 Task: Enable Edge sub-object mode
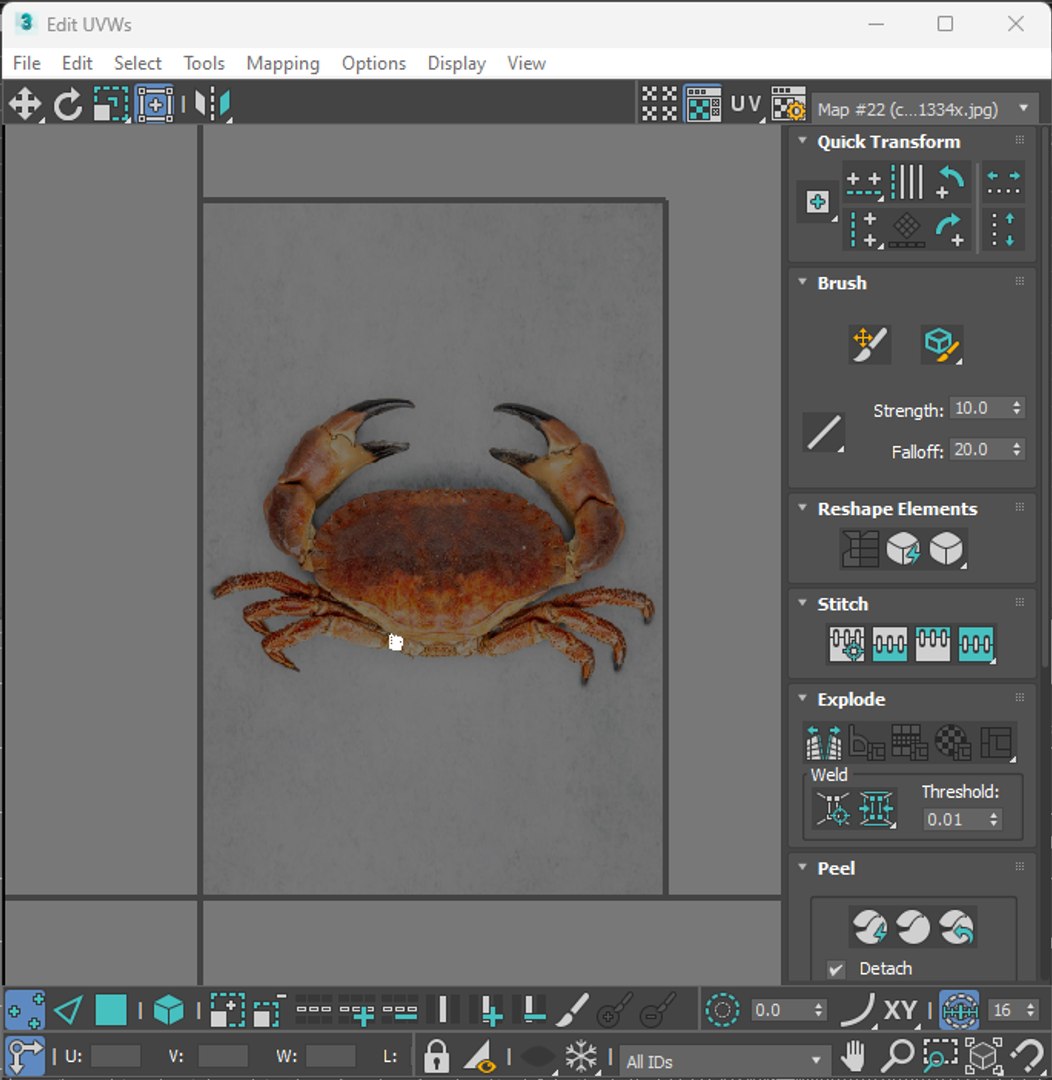[x=68, y=1010]
